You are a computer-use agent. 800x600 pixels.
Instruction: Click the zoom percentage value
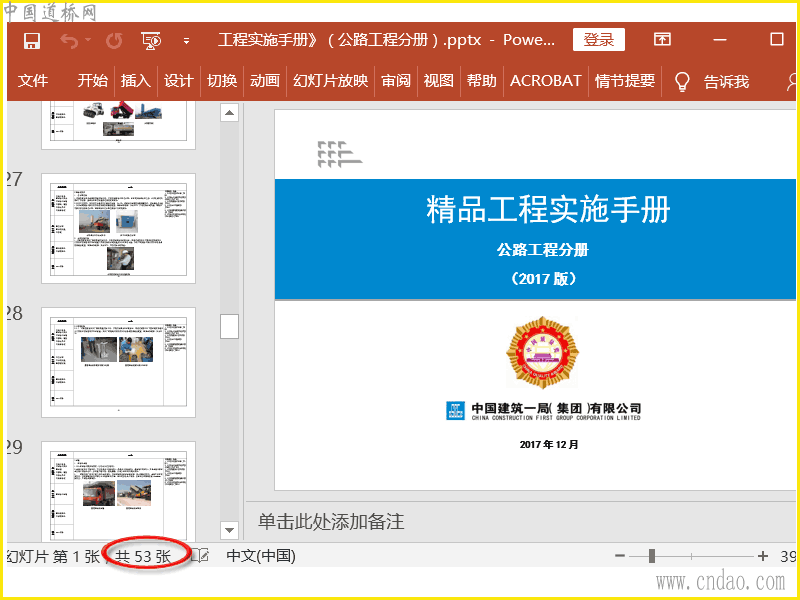(788, 556)
